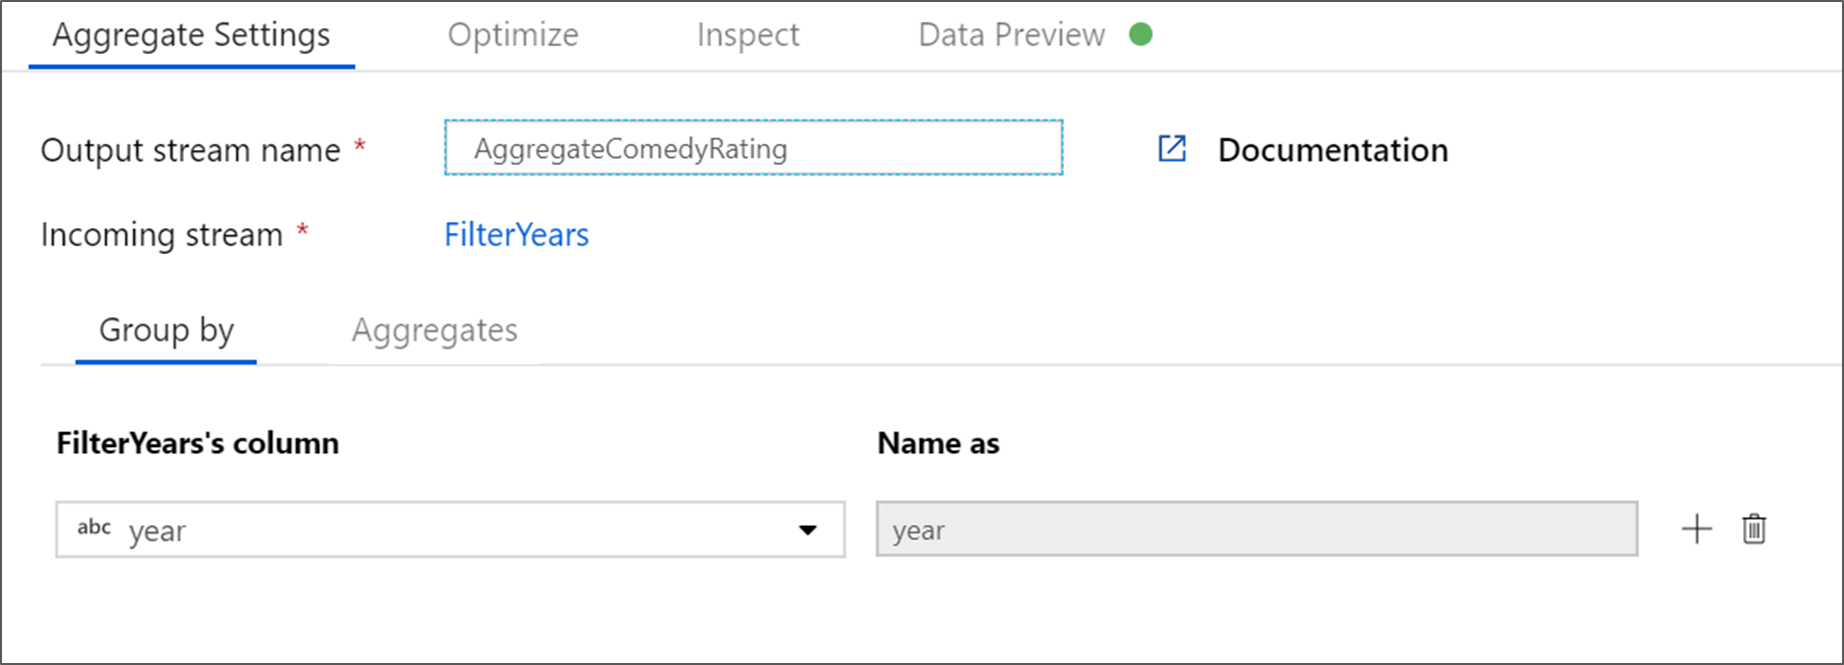
Task: Go to the Data Preview tab
Action: click(1012, 35)
